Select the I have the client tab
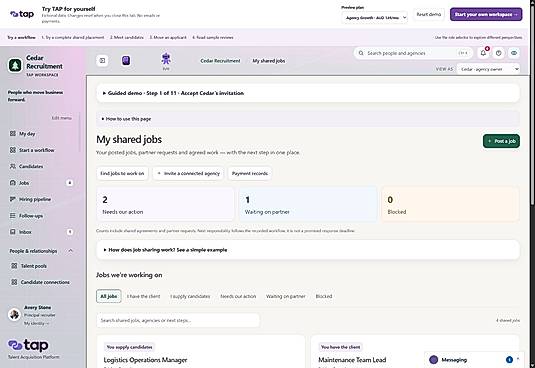Screen dimensions: 535x368 pos(143,296)
